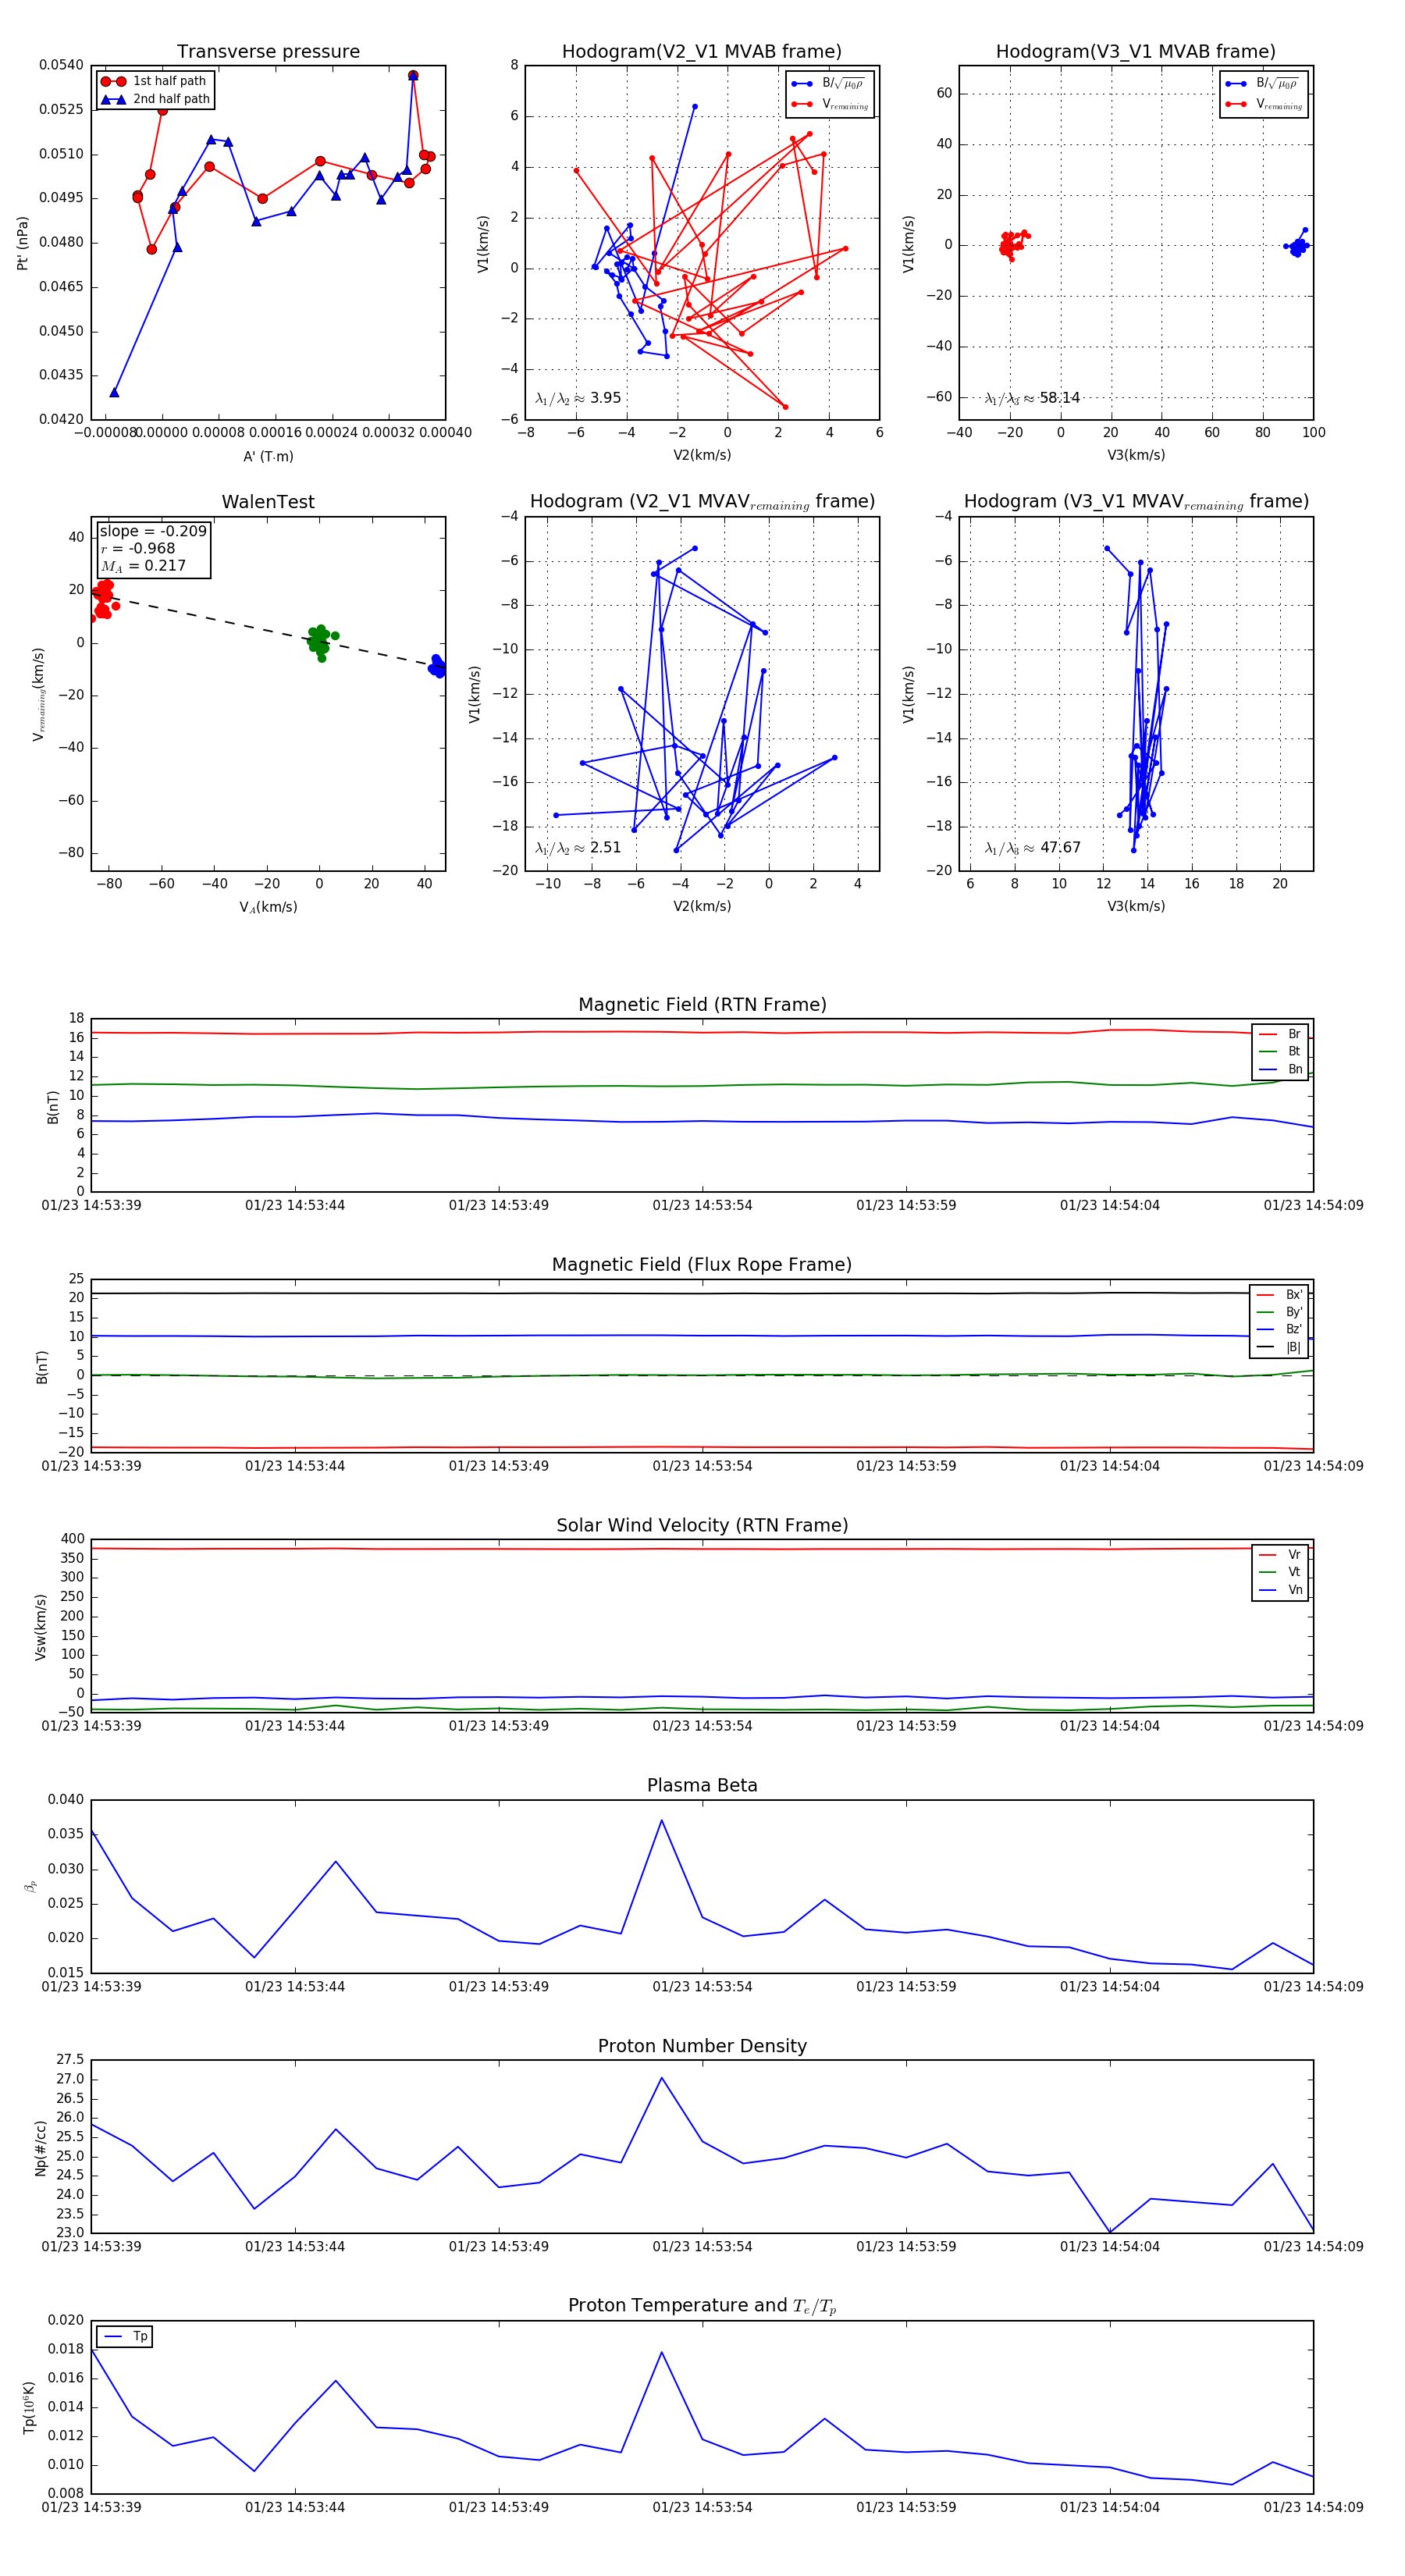Click the highest peak in Proton Number Density
Viewport: 1405px width, 2576px height.
point(661,2078)
